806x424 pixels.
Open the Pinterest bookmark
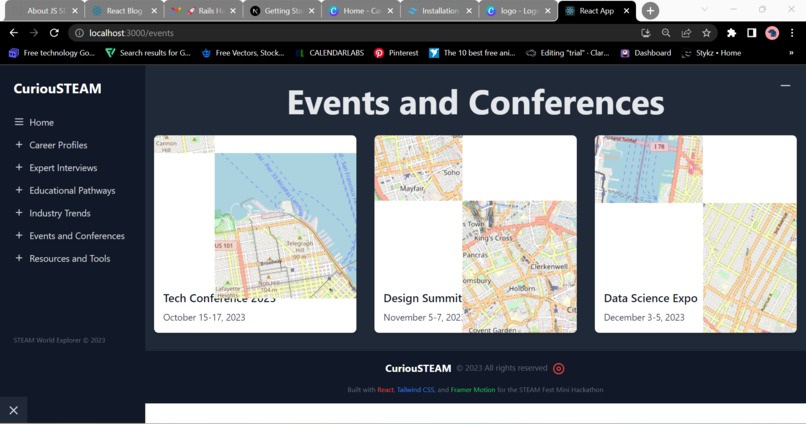(396, 53)
